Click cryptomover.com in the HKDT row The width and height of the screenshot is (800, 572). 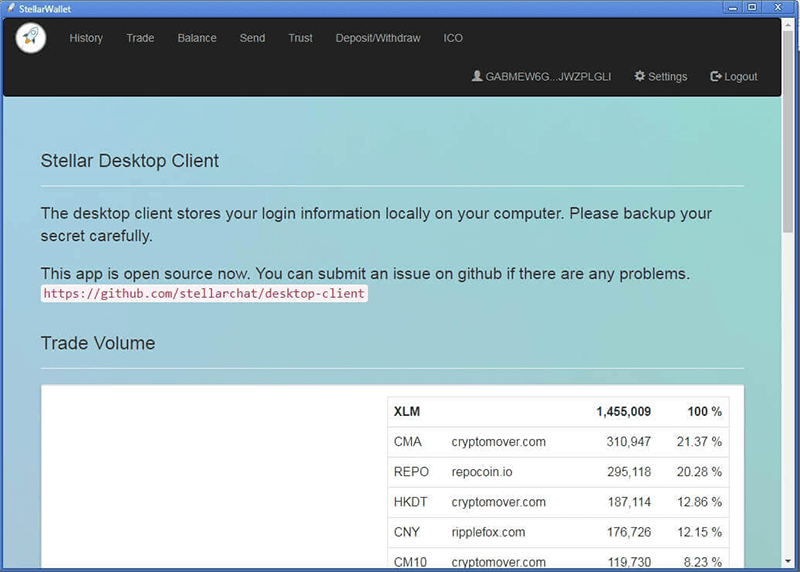[498, 502]
